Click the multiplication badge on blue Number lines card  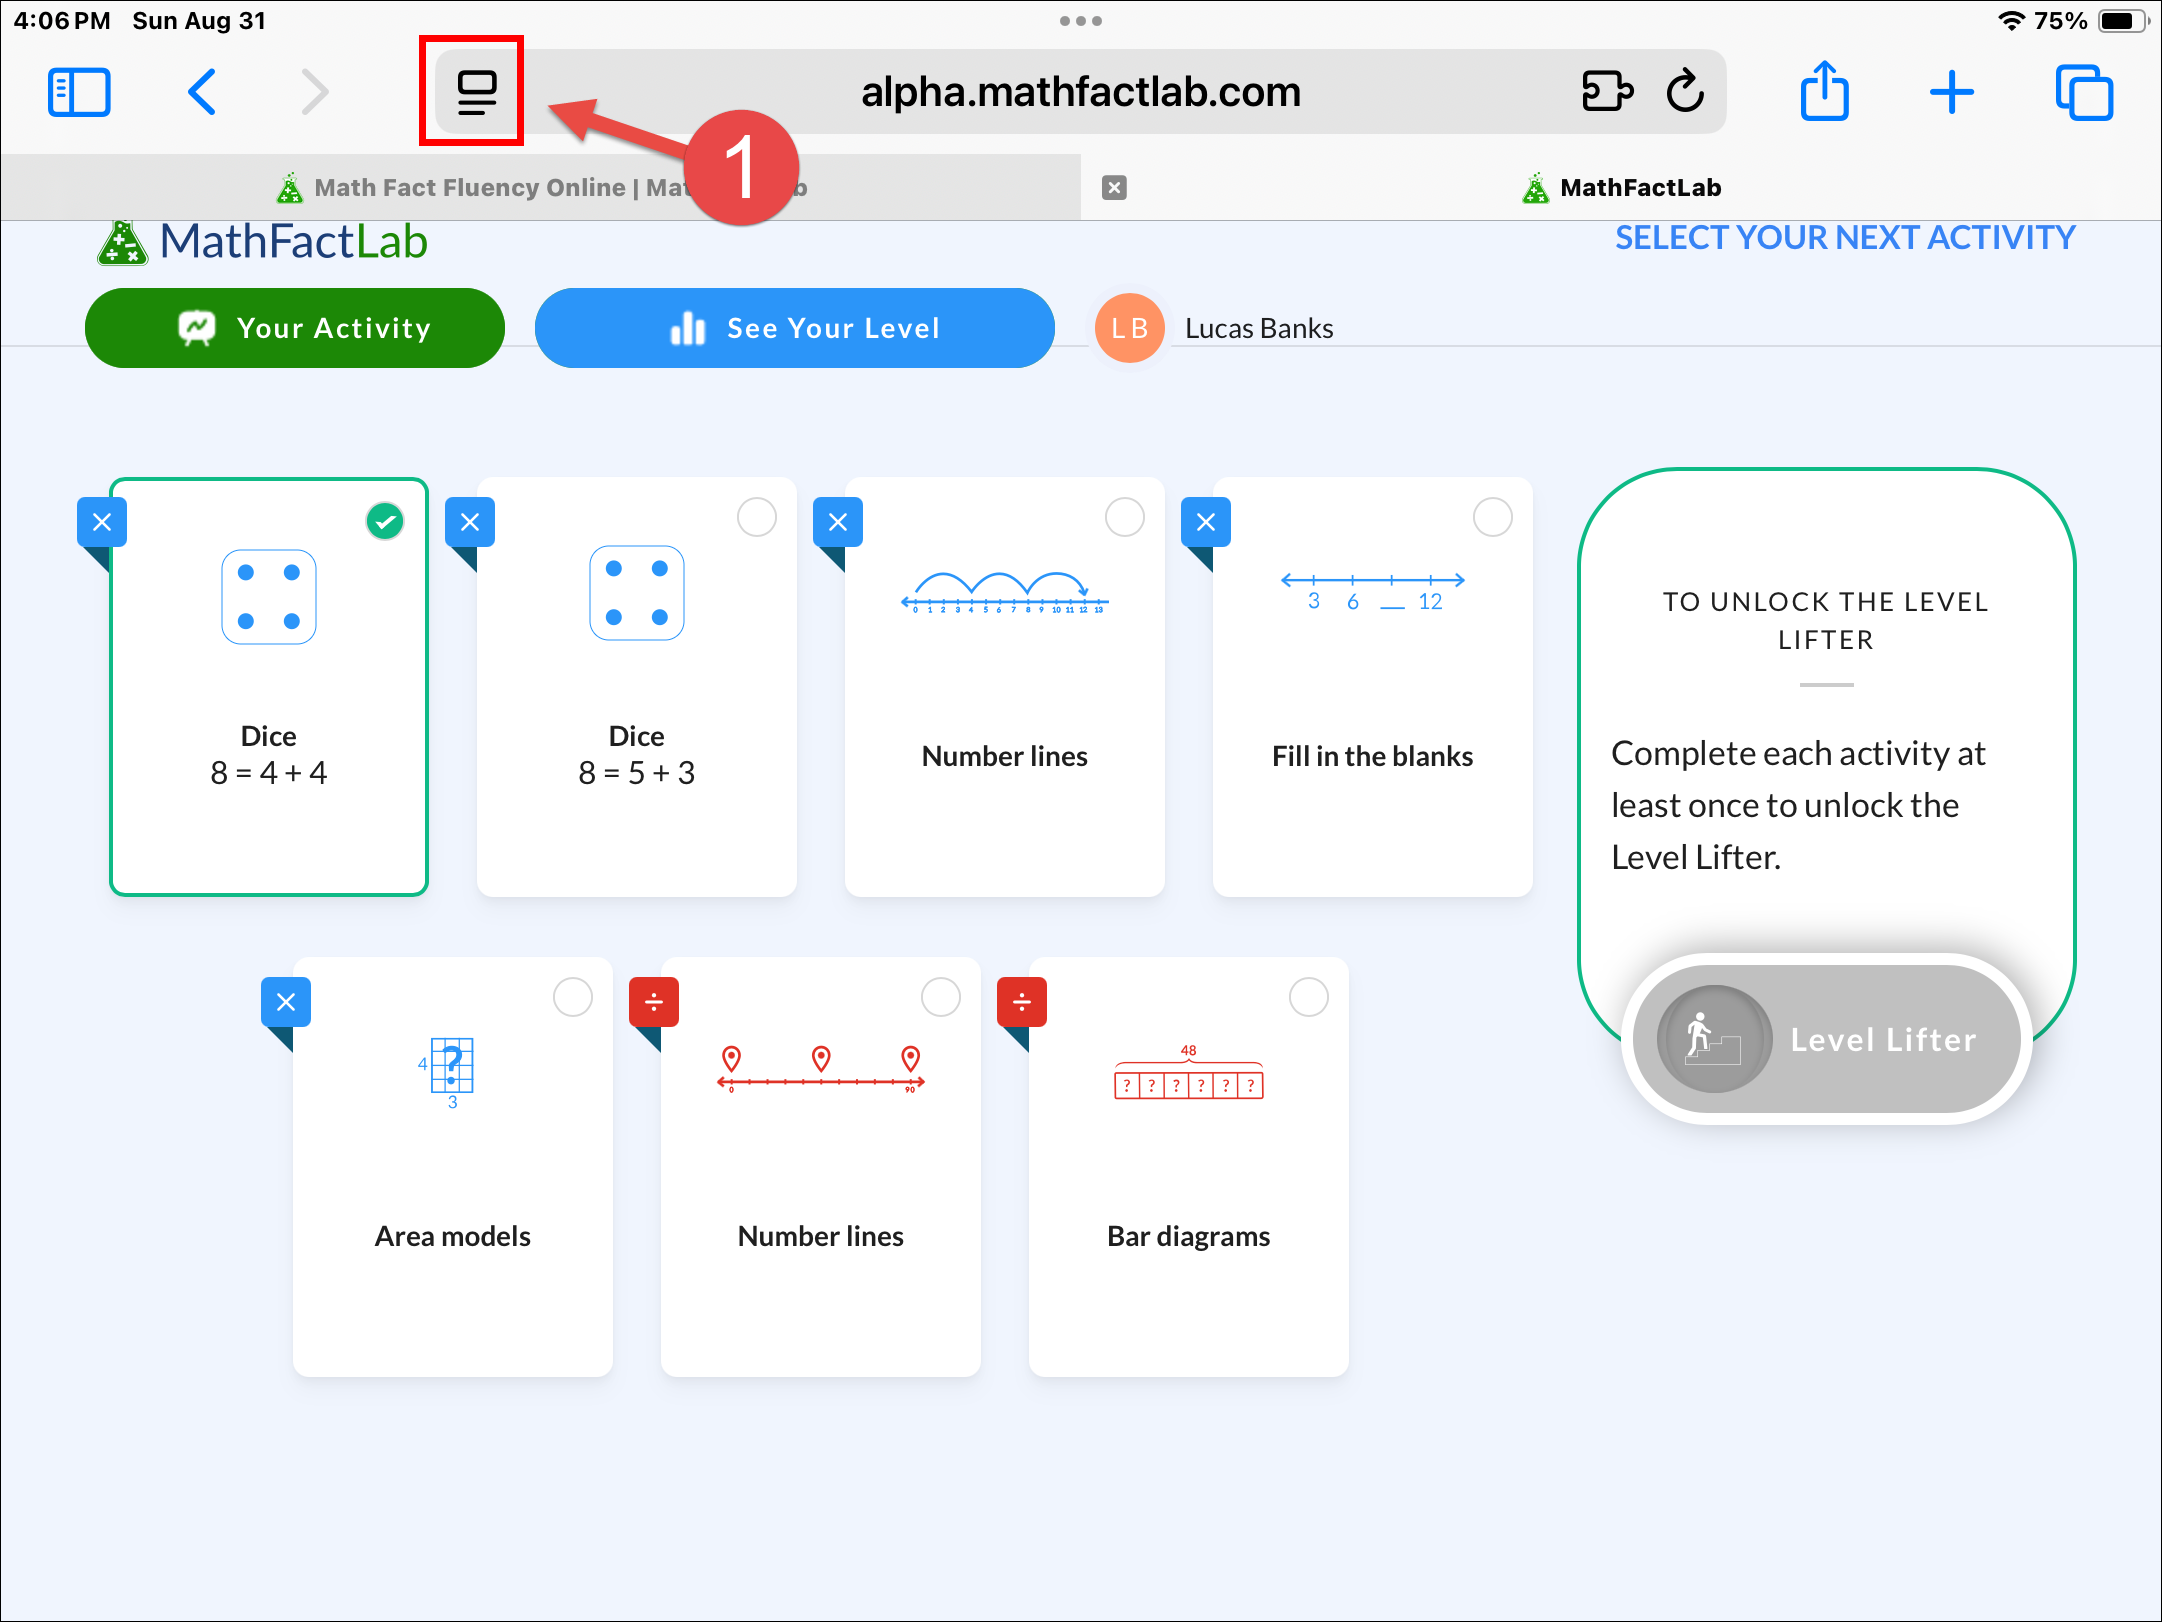tap(838, 522)
